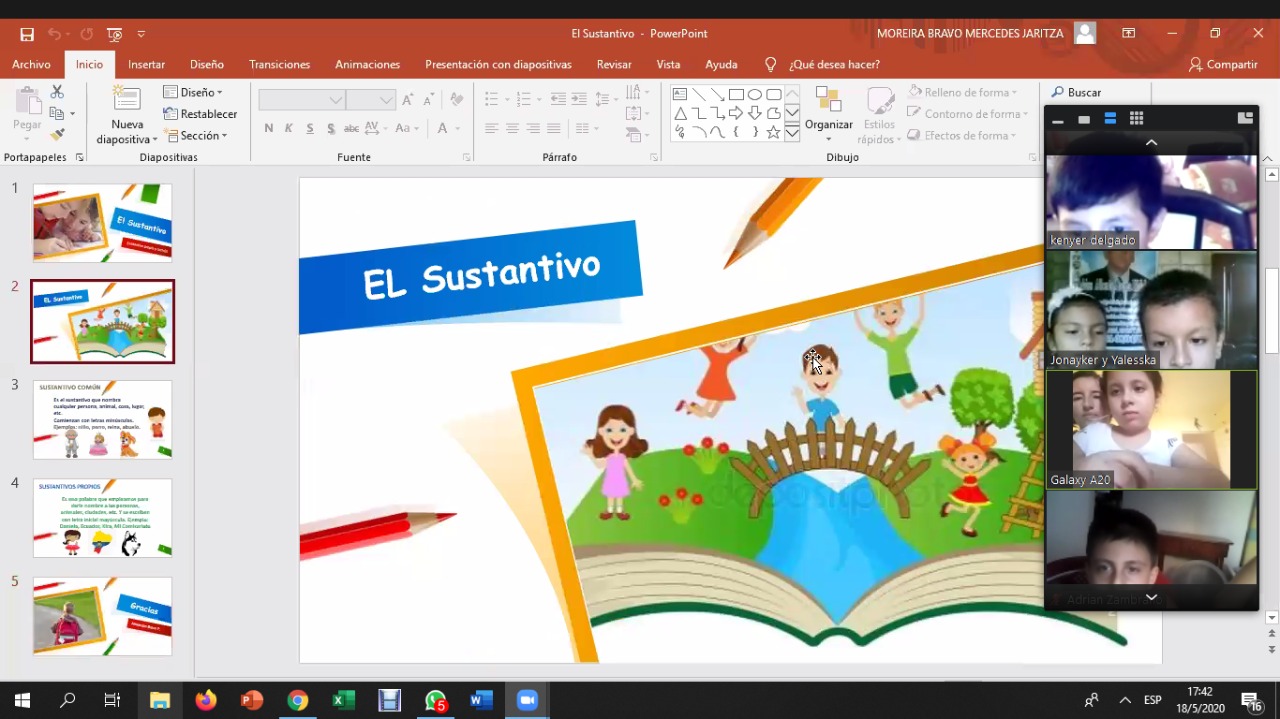This screenshot has width=1280, height=719.
Task: Select the 5-point star shape
Action: (773, 132)
